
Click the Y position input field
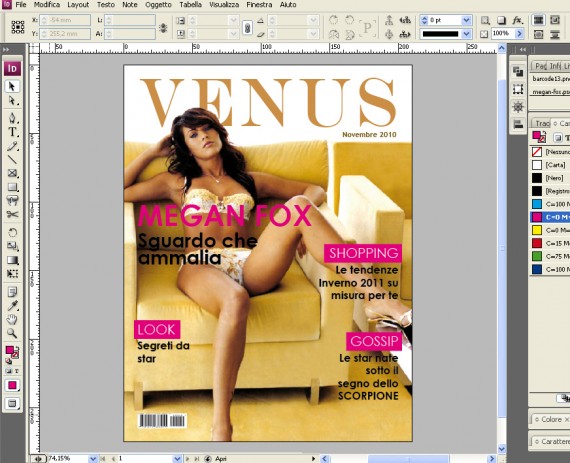(65, 34)
